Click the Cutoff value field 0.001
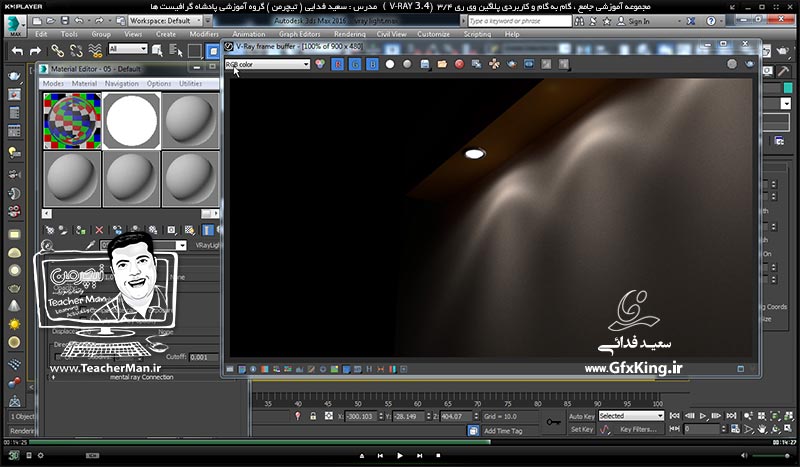 click(204, 357)
